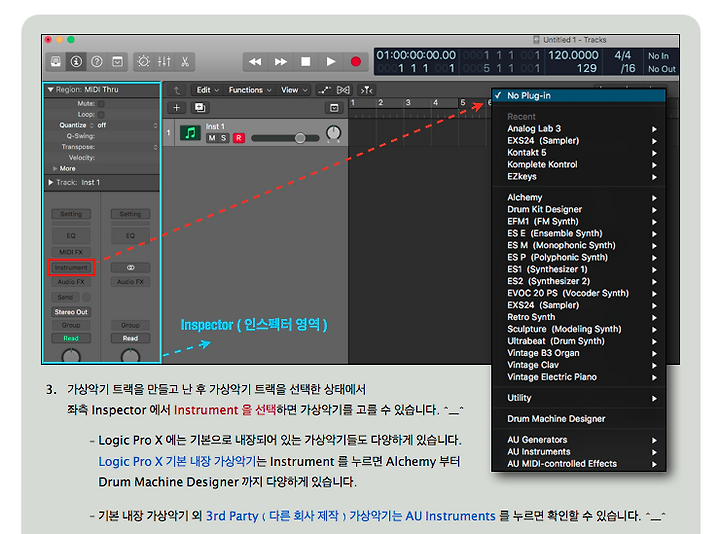This screenshot has height=534, width=720.
Task: Click the 01:00:00:00.00 timecode display
Action: pos(416,55)
